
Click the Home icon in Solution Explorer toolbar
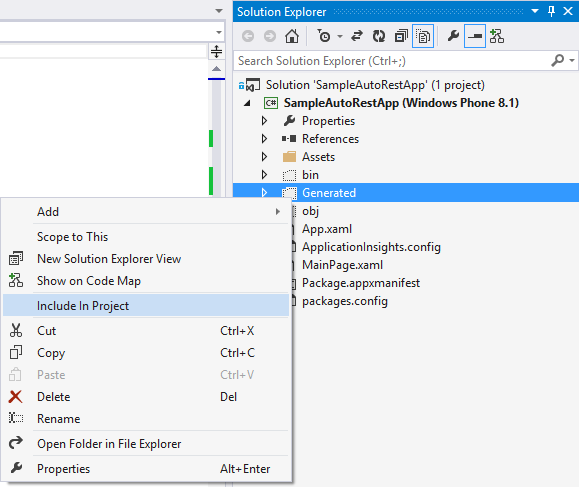click(292, 36)
